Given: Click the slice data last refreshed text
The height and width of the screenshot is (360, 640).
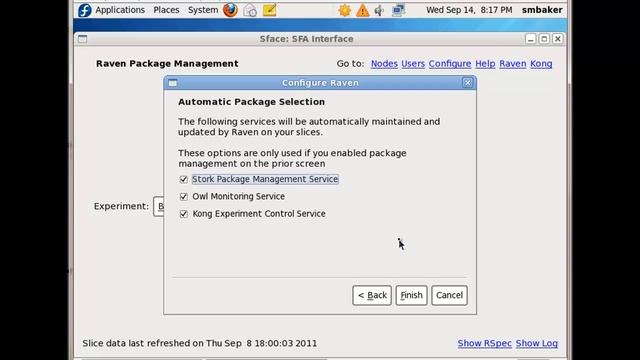Looking at the screenshot, I should (x=200, y=343).
